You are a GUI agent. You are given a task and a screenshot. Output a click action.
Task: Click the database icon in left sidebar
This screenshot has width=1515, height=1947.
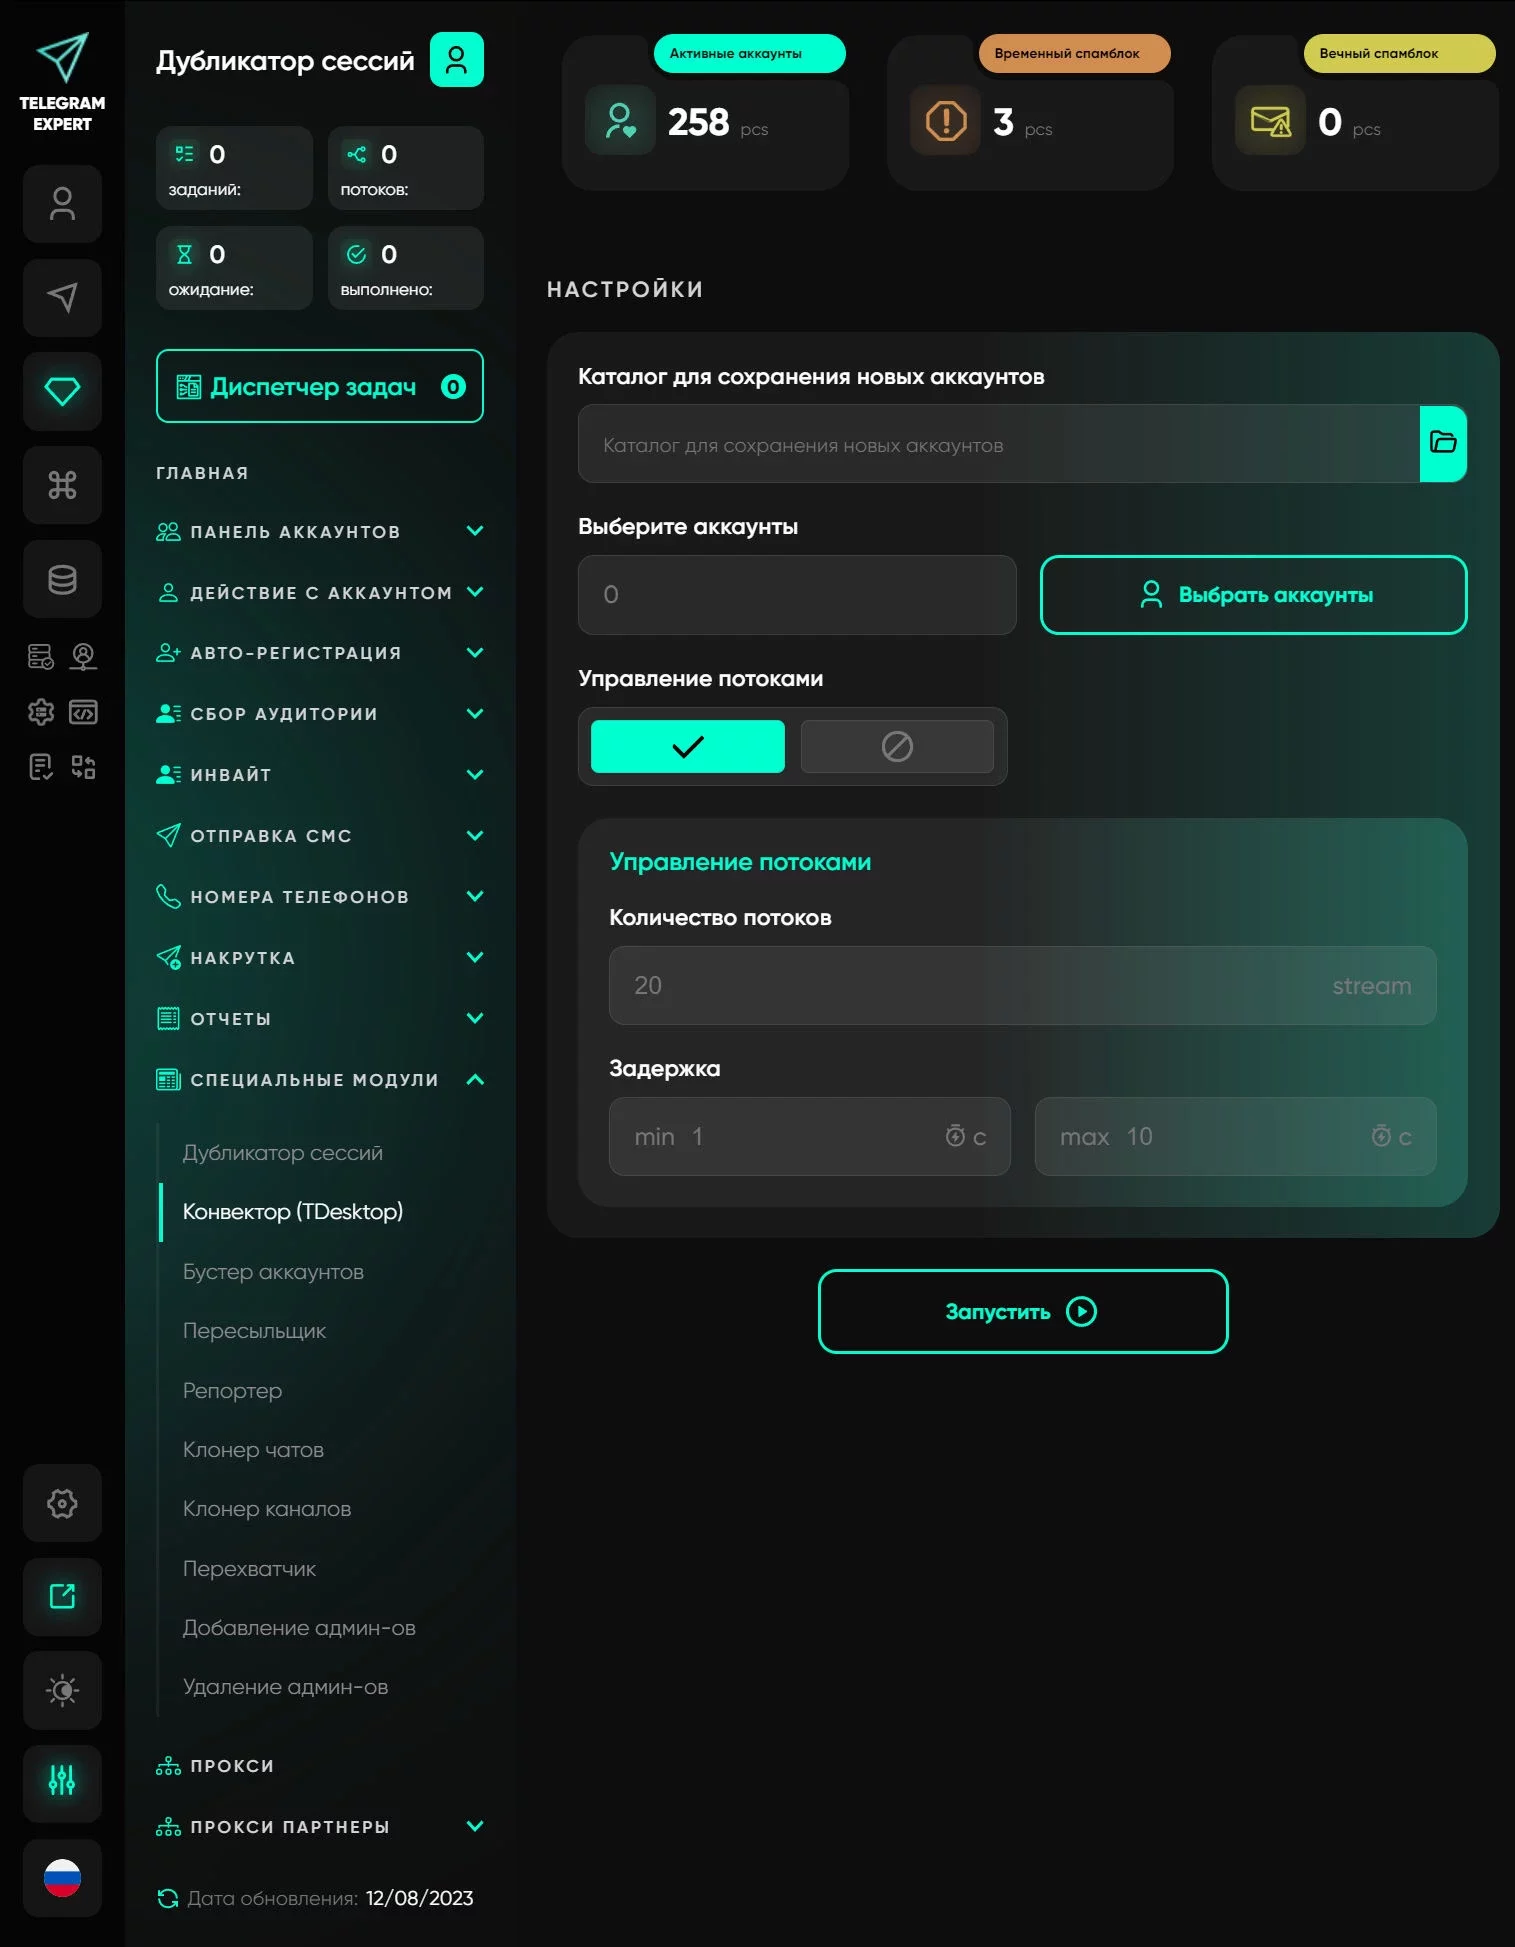click(62, 579)
